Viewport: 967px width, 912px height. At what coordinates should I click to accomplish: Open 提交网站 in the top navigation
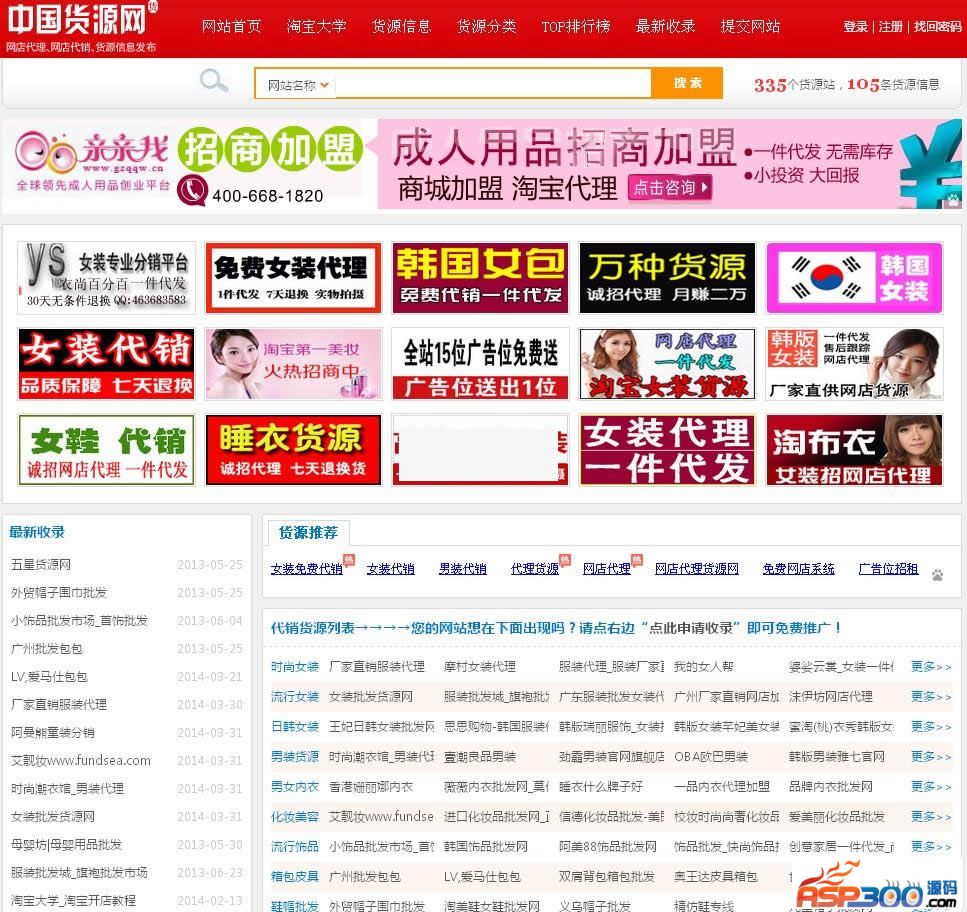751,27
